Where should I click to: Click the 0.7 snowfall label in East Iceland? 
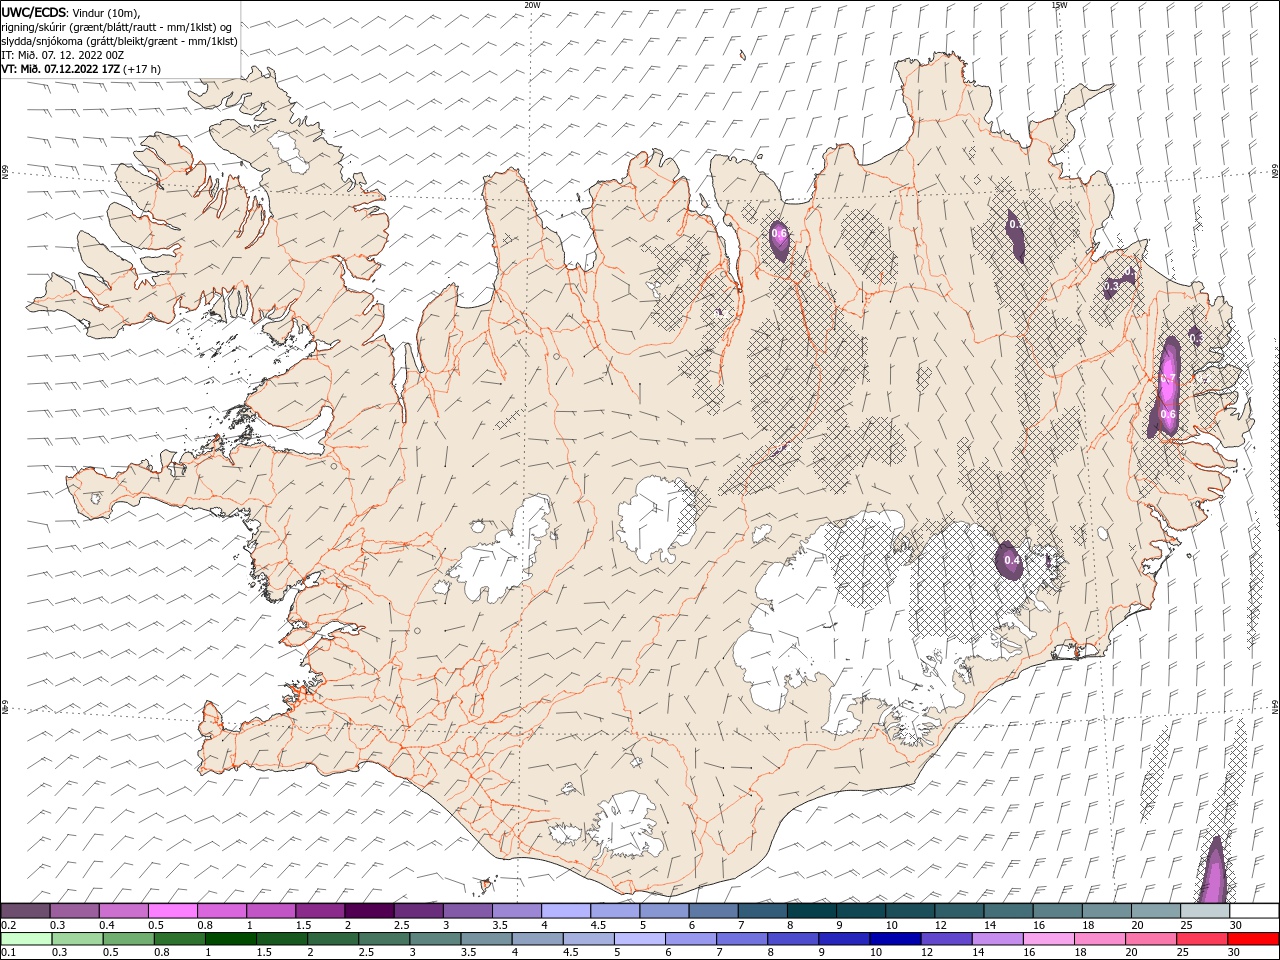tap(1167, 378)
